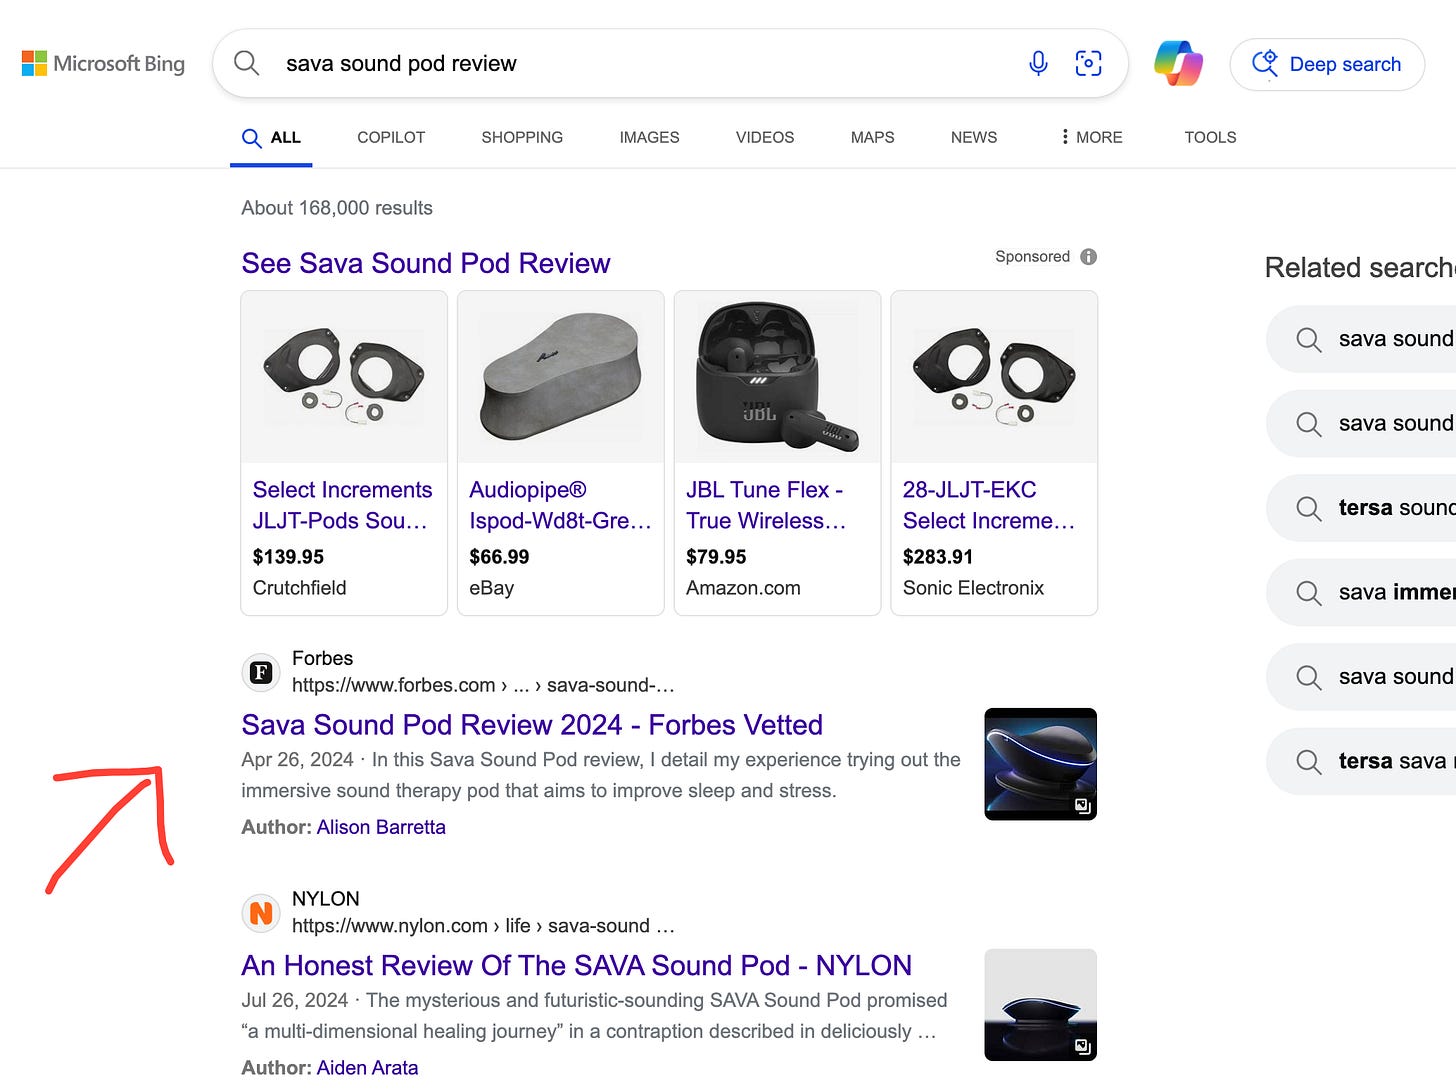Click the search magnifier icon in search box
The height and width of the screenshot is (1092, 1456).
click(246, 63)
